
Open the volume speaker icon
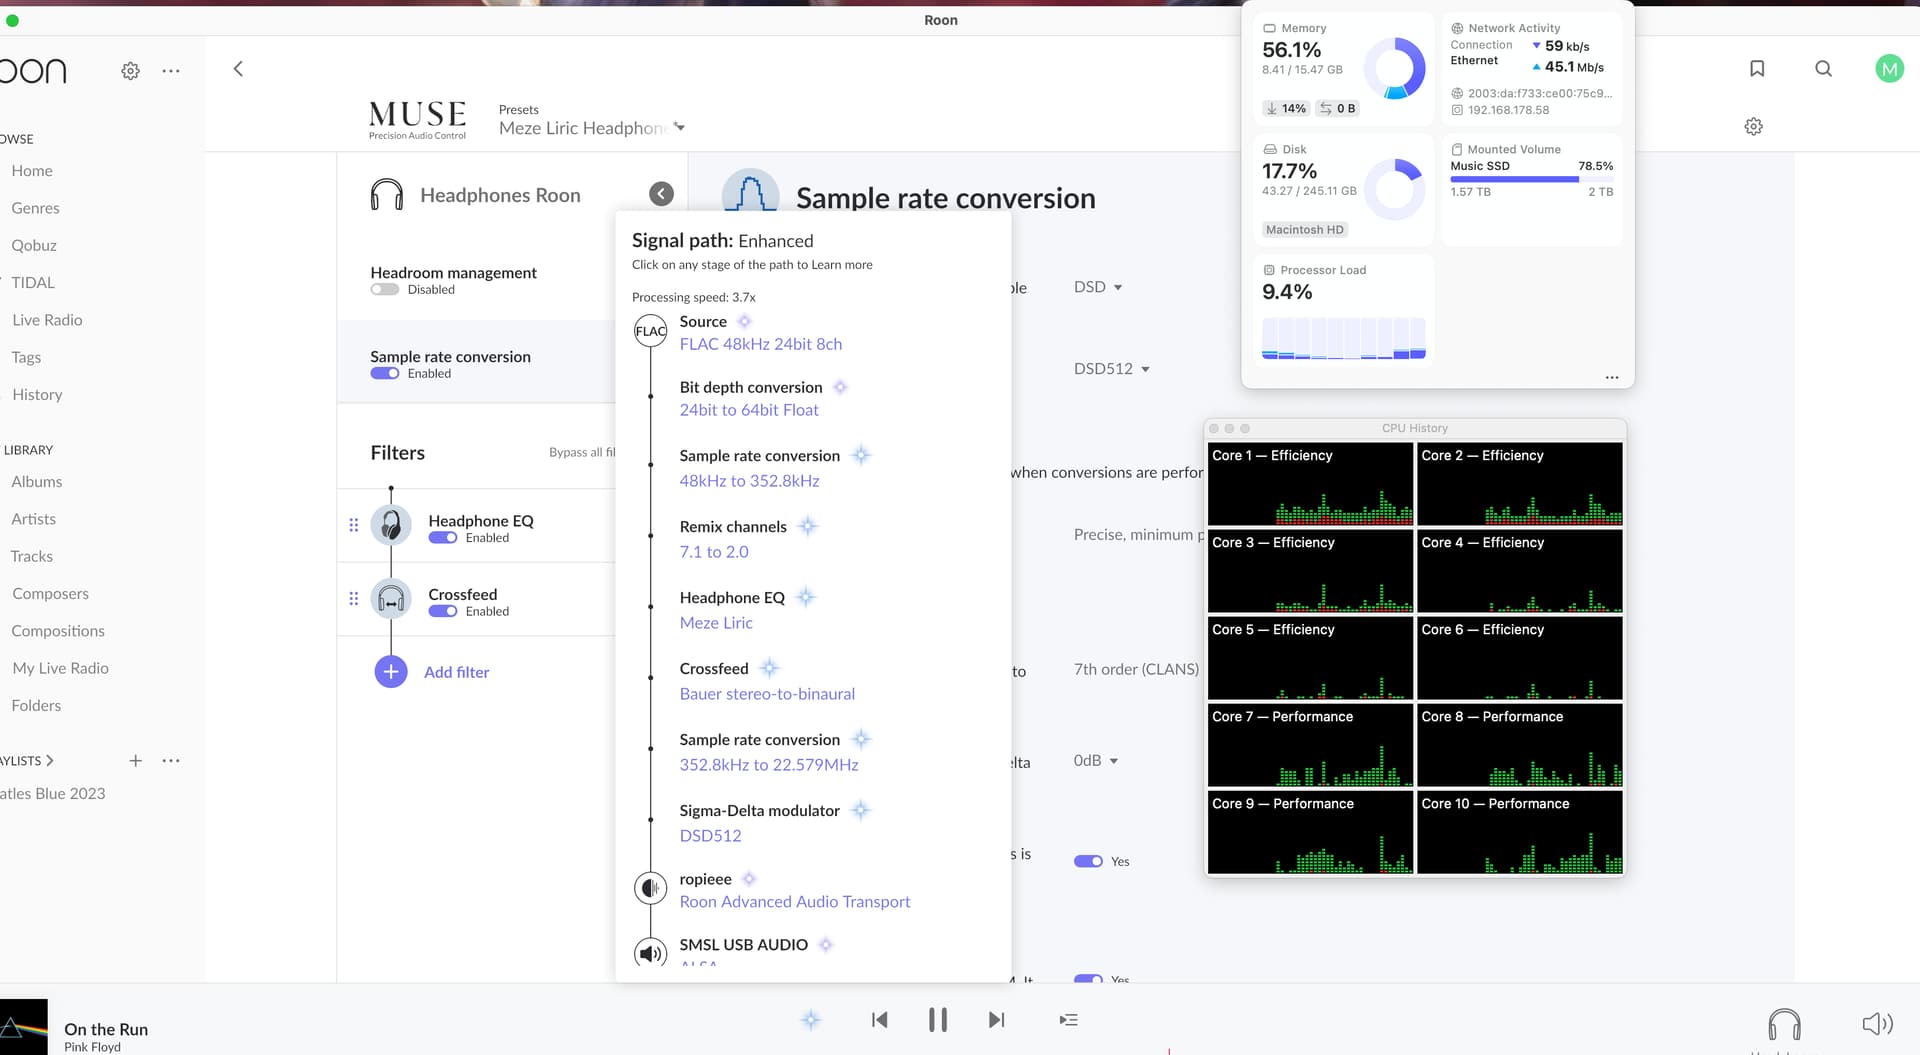1877,1023
